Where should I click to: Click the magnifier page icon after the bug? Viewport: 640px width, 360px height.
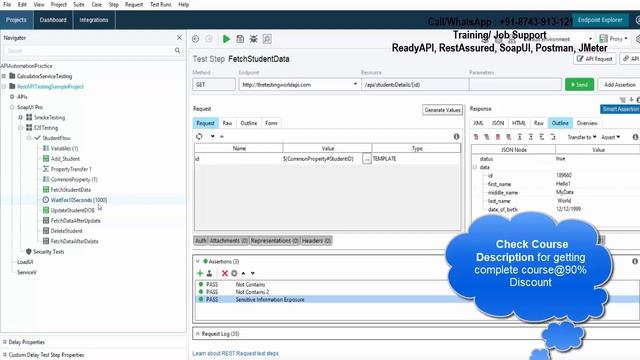click(x=267, y=39)
